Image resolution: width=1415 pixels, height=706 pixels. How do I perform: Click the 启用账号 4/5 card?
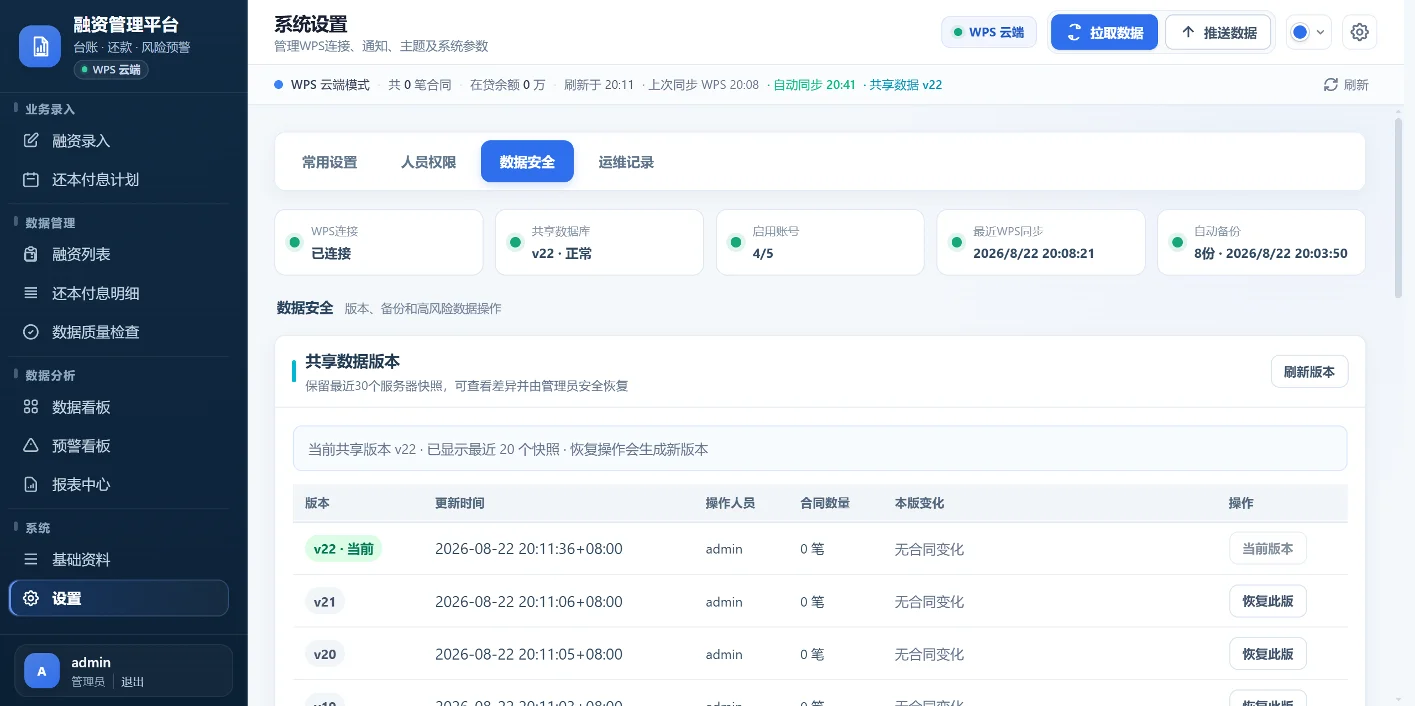tap(820, 242)
